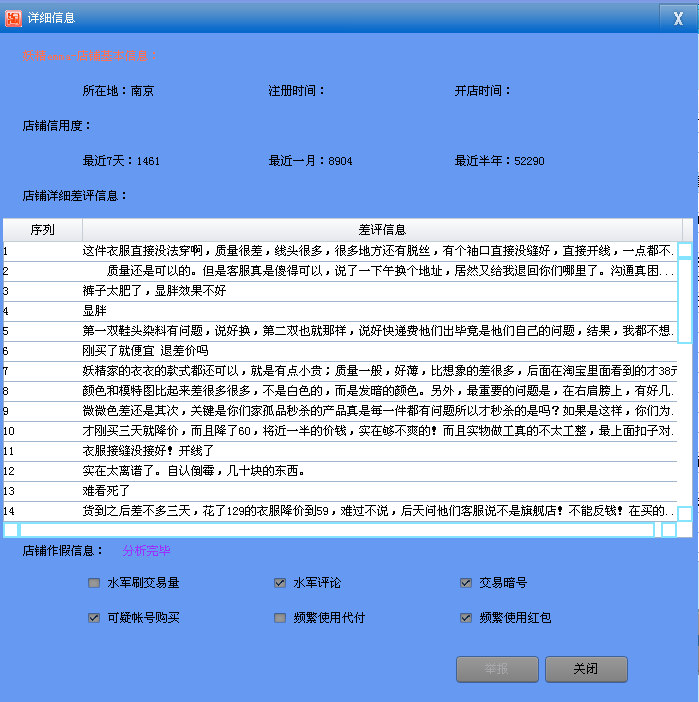Click the vertical scrollbar thumb
Image resolution: width=699 pixels, height=702 pixels.
coord(685,301)
